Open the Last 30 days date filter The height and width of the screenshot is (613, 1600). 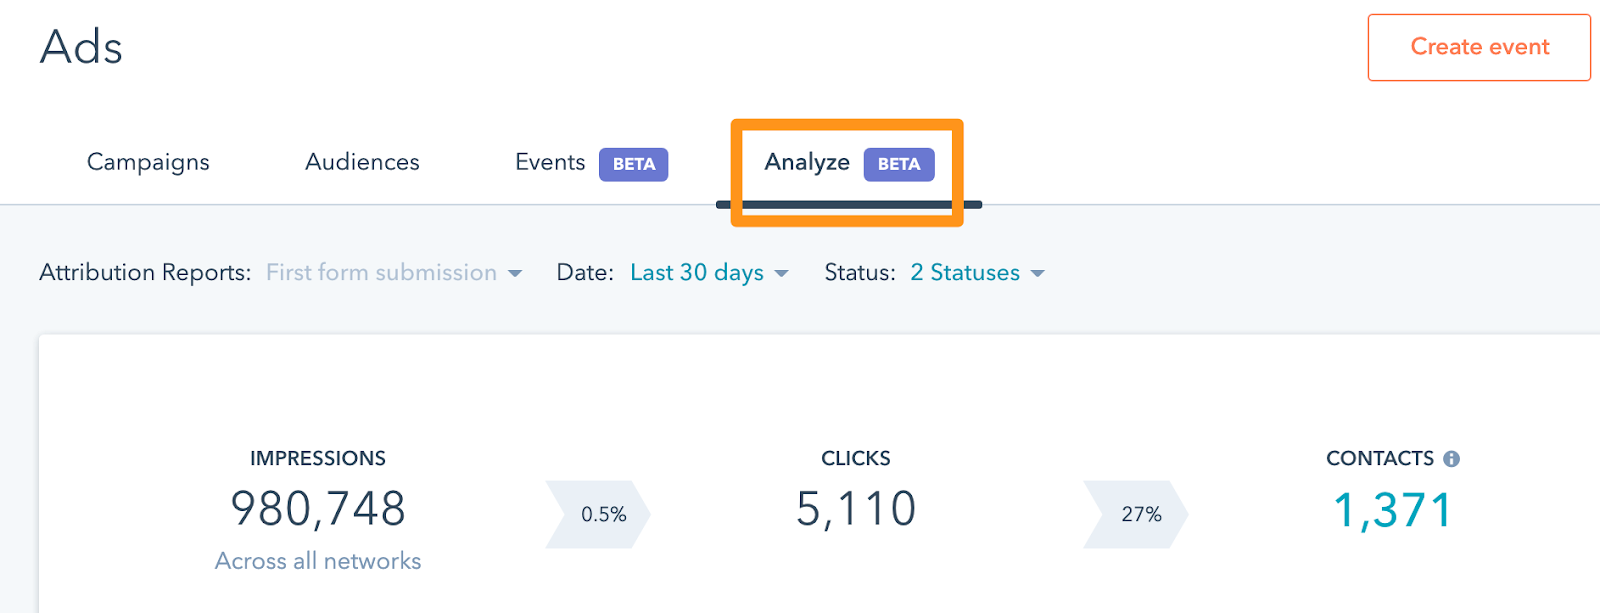point(709,273)
